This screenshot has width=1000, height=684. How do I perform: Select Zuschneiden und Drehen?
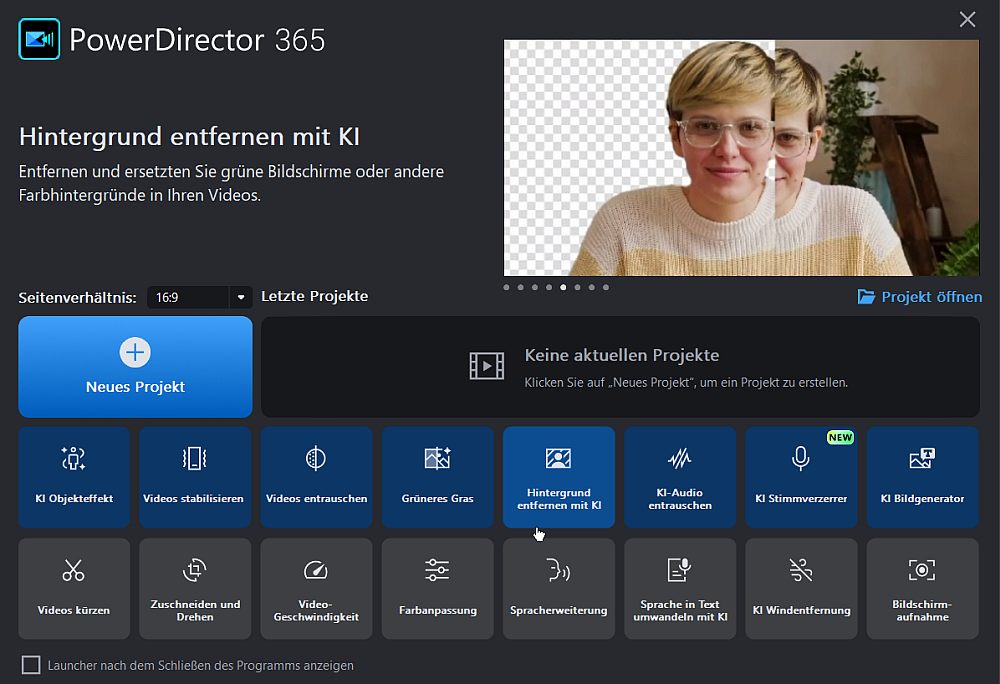click(195, 588)
